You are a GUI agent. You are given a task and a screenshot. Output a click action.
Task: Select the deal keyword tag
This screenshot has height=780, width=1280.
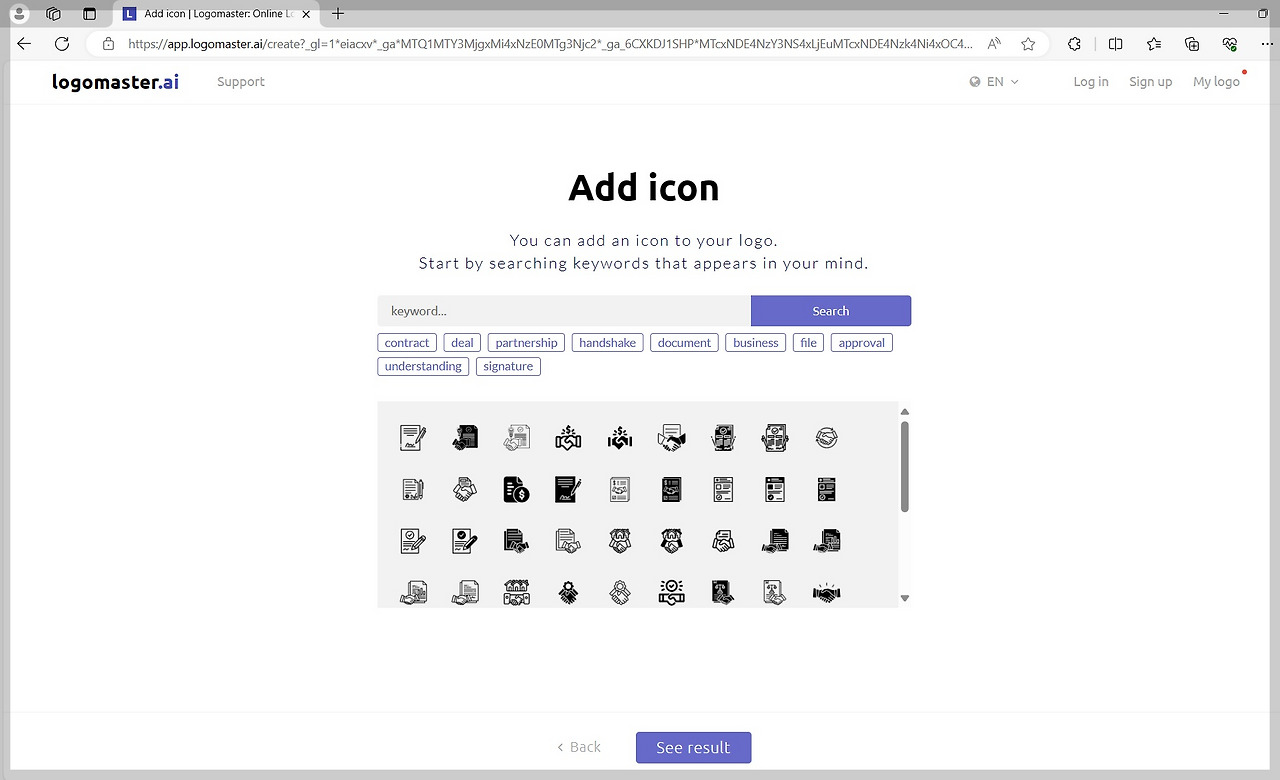point(462,343)
